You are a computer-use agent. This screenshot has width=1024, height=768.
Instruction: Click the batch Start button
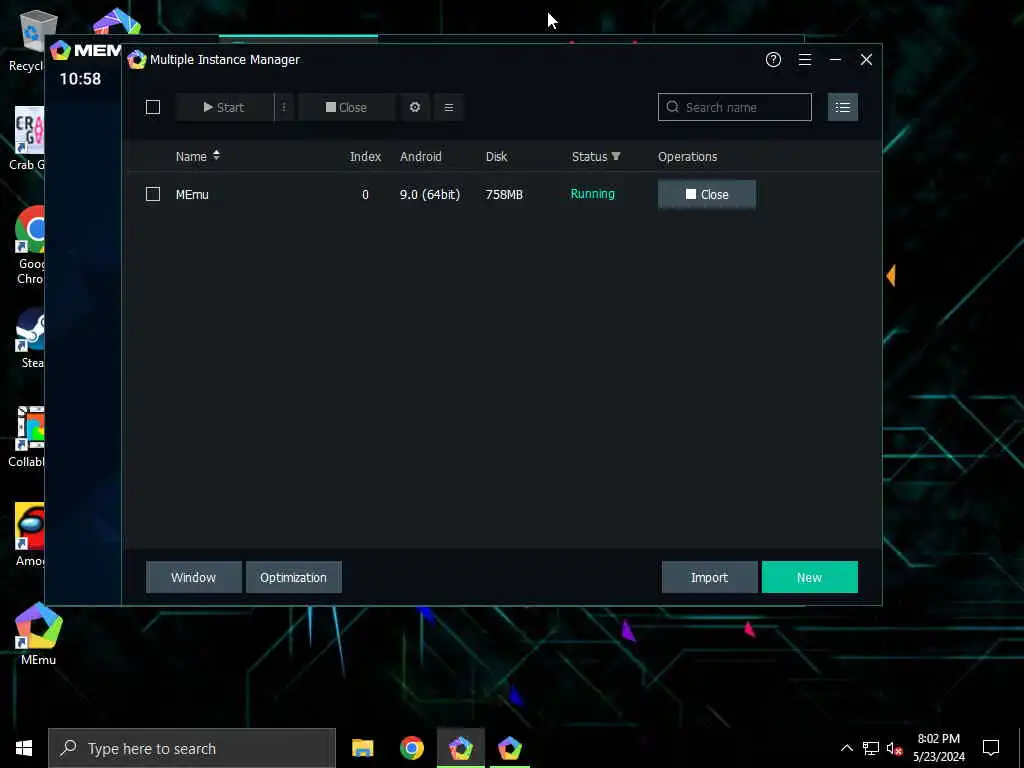coord(224,107)
